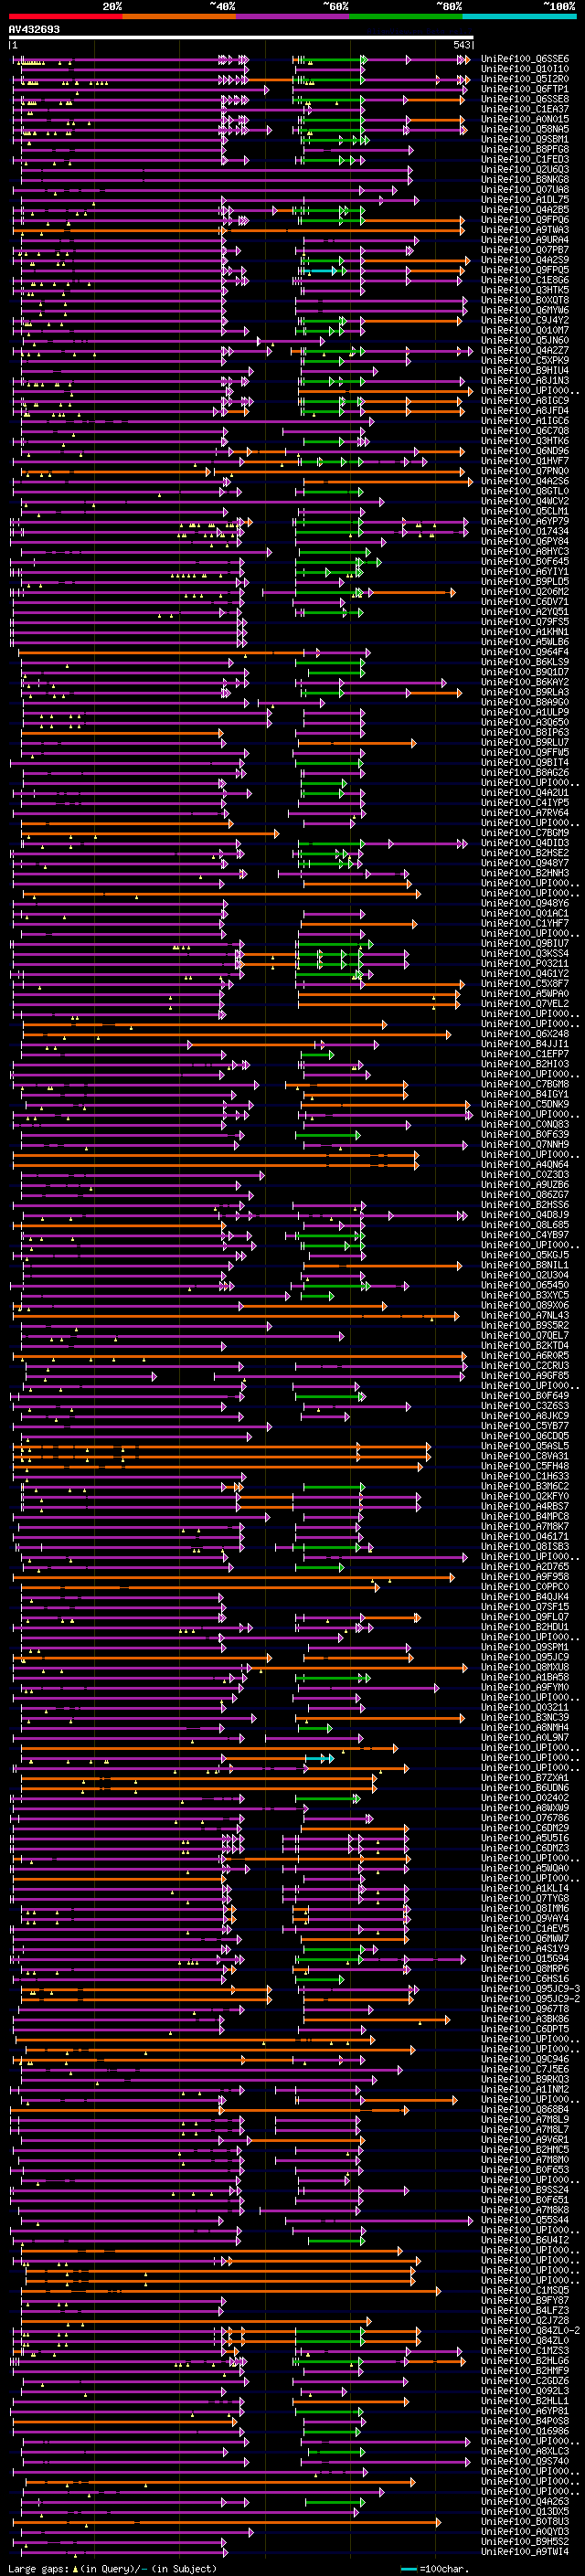Click cyan alignment segment in Q9FPQ5 row
Image resolution: width=585 pixels, height=2576 pixels.
(x=321, y=271)
